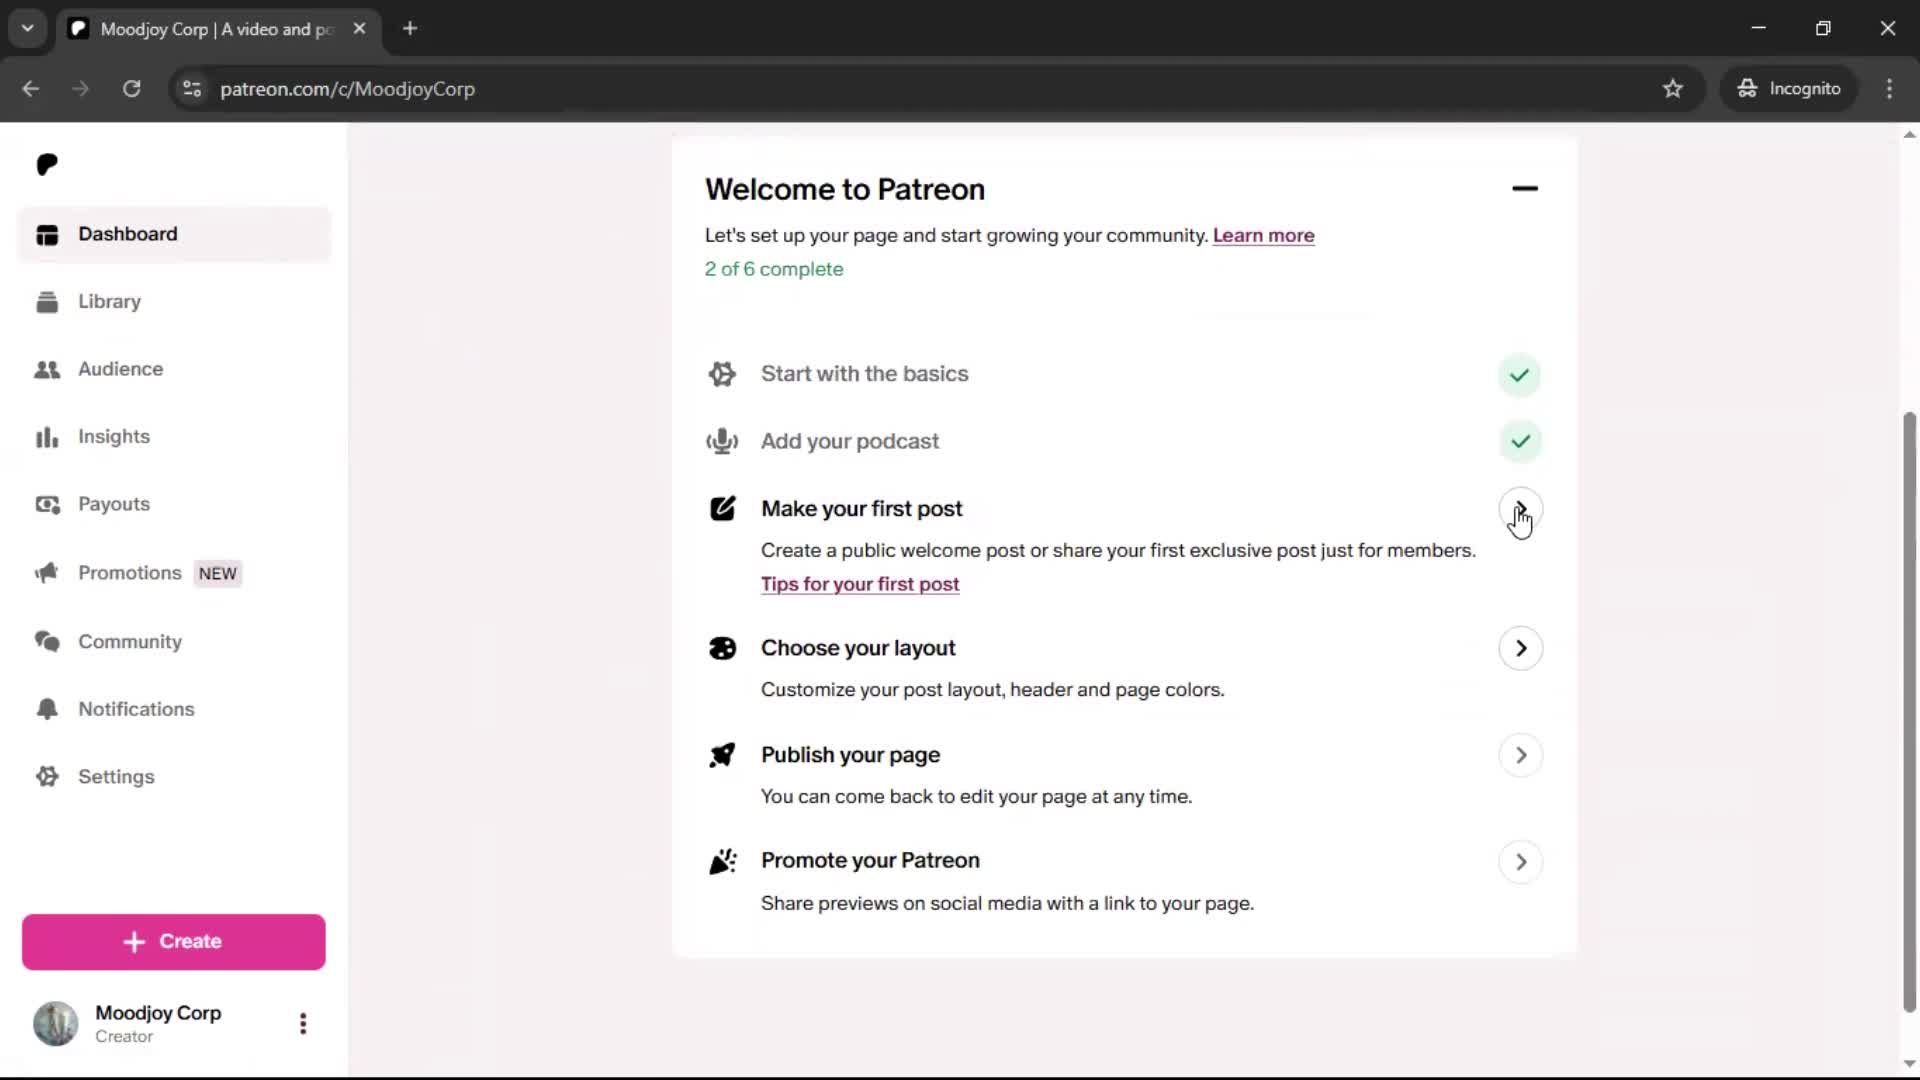Collapse the Welcome to Patreon panel
Viewport: 1920px width, 1080px height.
click(x=1525, y=189)
